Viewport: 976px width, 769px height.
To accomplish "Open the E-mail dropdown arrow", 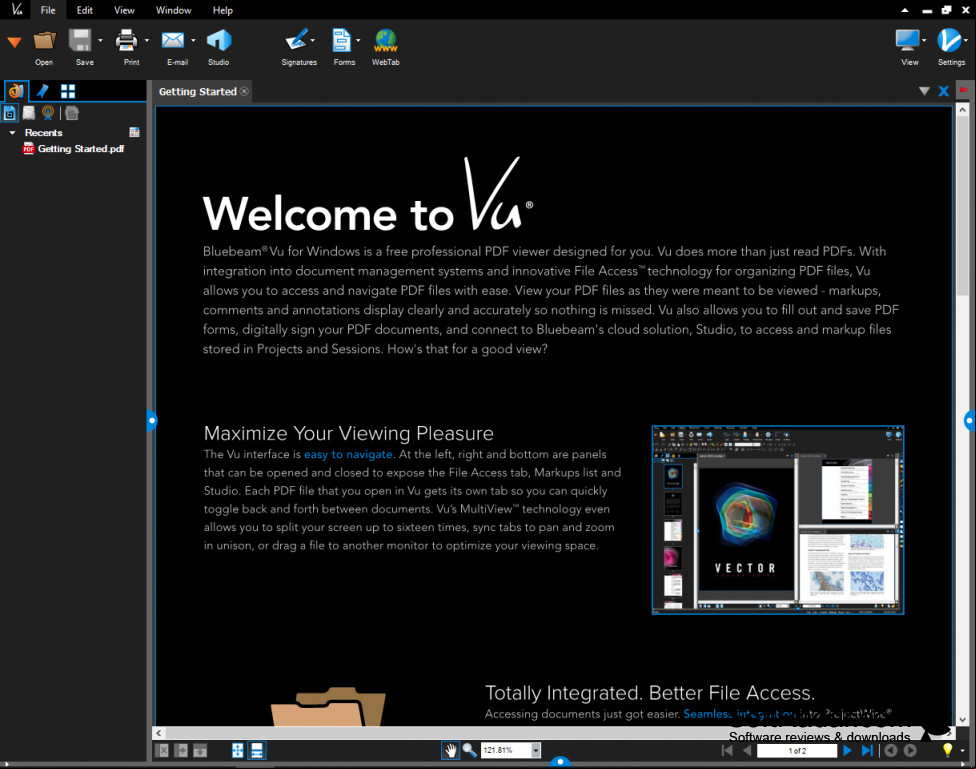I will pos(193,40).
